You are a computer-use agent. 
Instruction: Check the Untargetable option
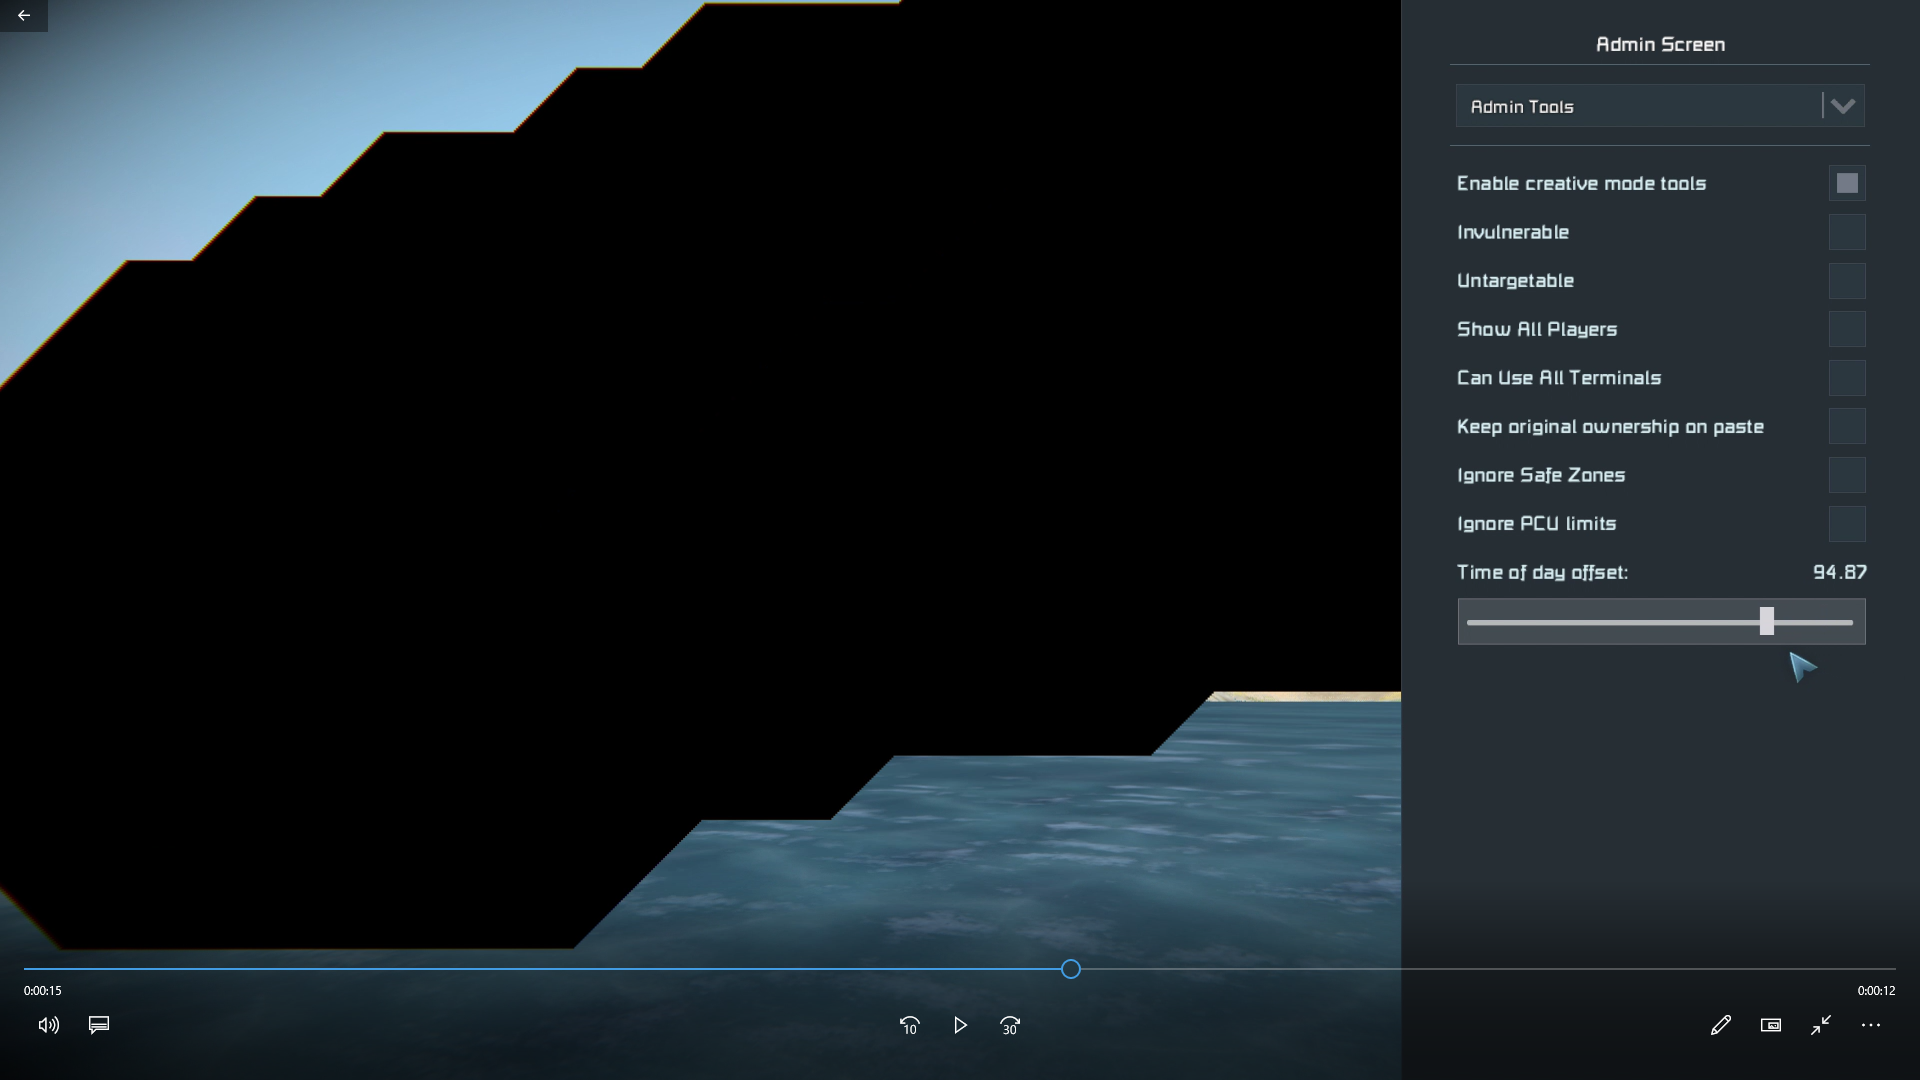[x=1847, y=281]
